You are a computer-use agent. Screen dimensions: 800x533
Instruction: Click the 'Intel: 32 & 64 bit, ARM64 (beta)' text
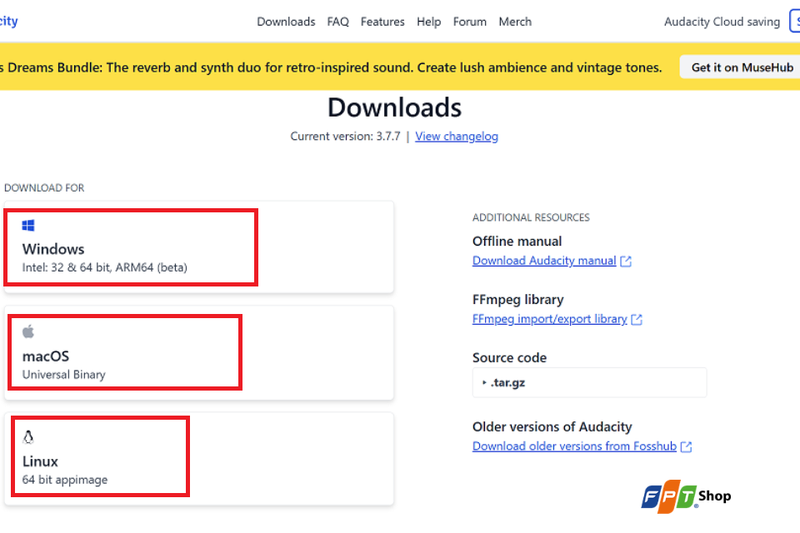(105, 267)
